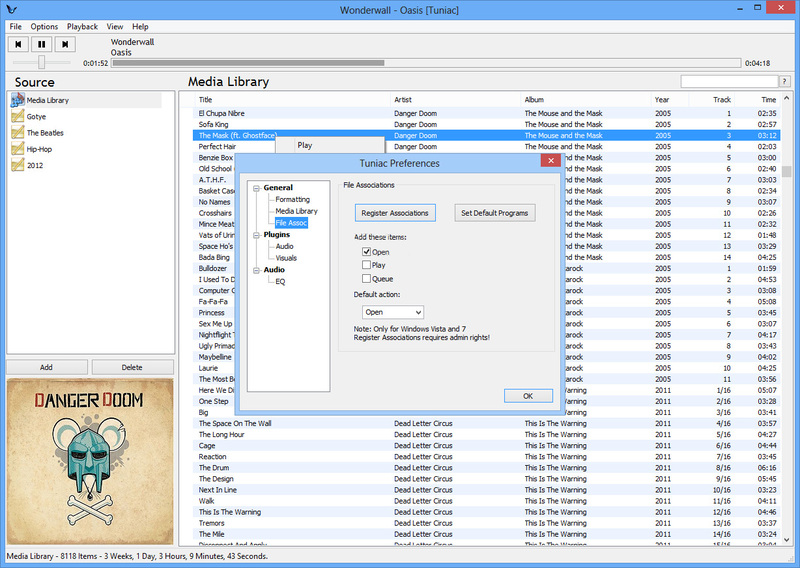Select the Media Library source icon

tap(18, 100)
